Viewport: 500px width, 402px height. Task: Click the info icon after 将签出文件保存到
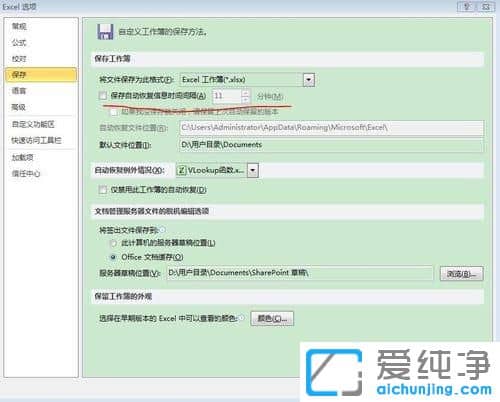click(163, 230)
